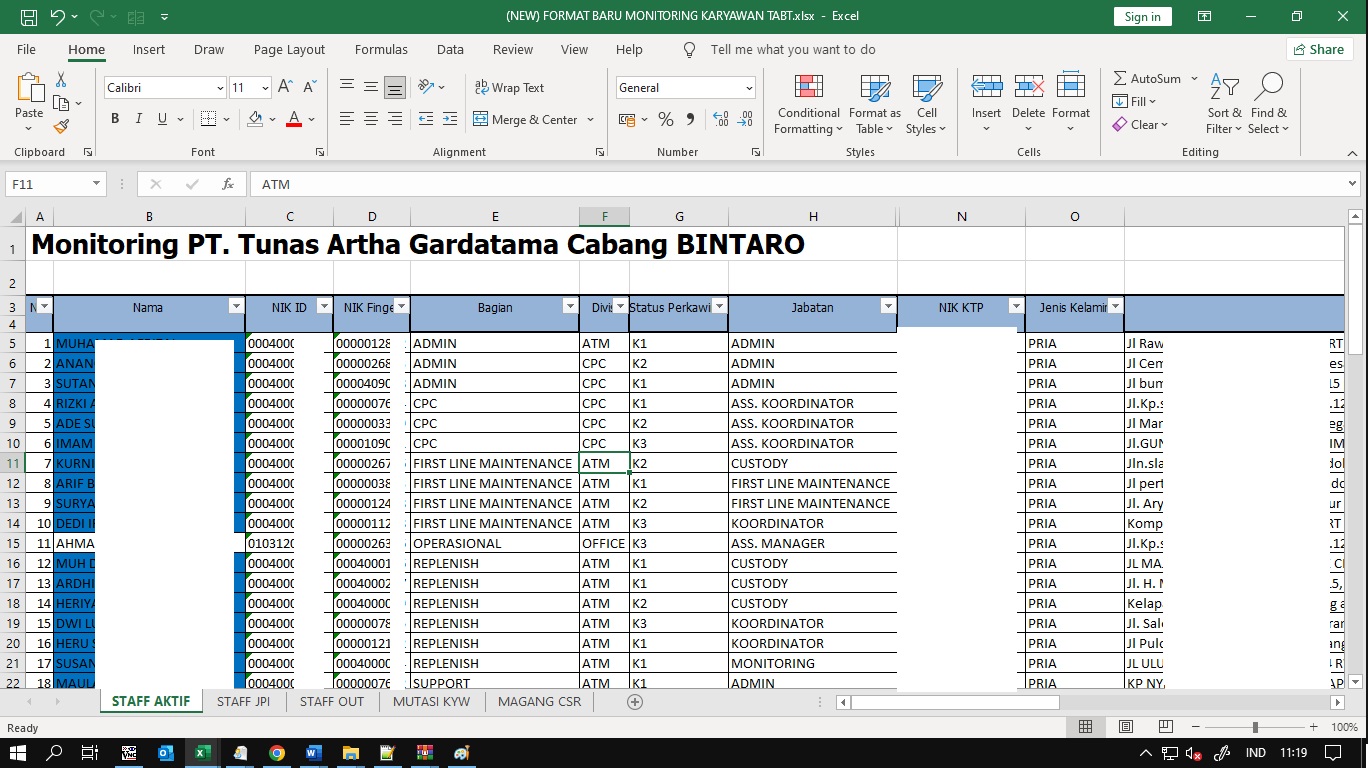
Task: Toggle Bold formatting
Action: (x=115, y=119)
